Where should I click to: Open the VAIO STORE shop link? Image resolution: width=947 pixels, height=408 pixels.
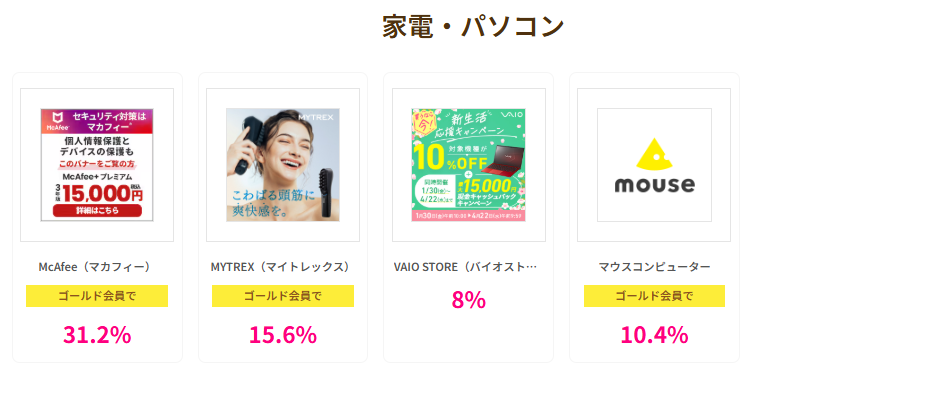click(x=466, y=267)
